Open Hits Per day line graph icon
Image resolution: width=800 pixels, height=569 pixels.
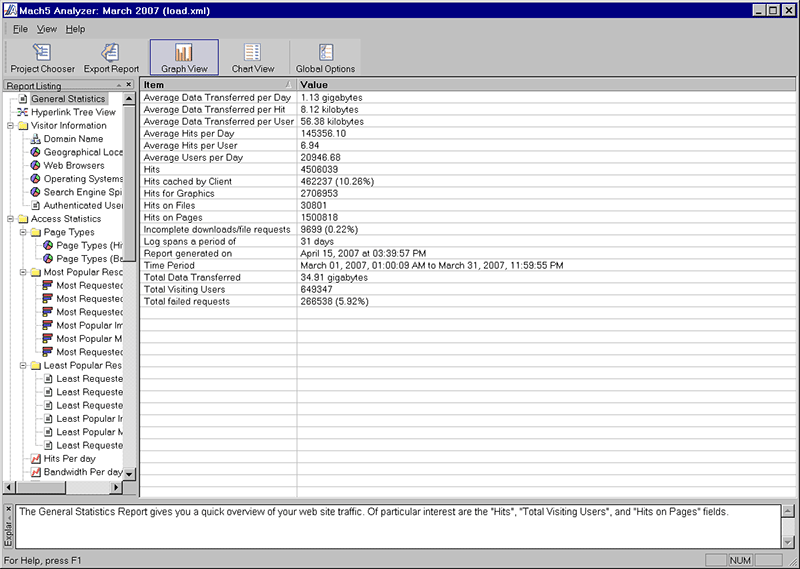(36, 458)
